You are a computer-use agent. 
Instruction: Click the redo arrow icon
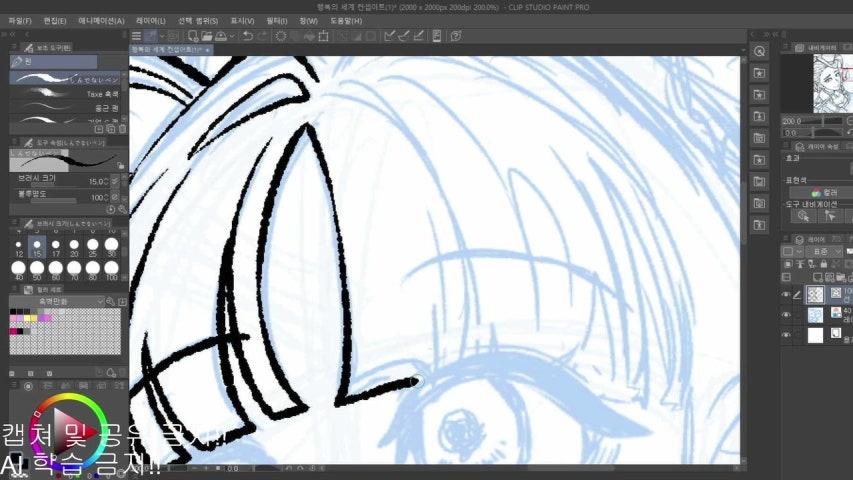(262, 36)
